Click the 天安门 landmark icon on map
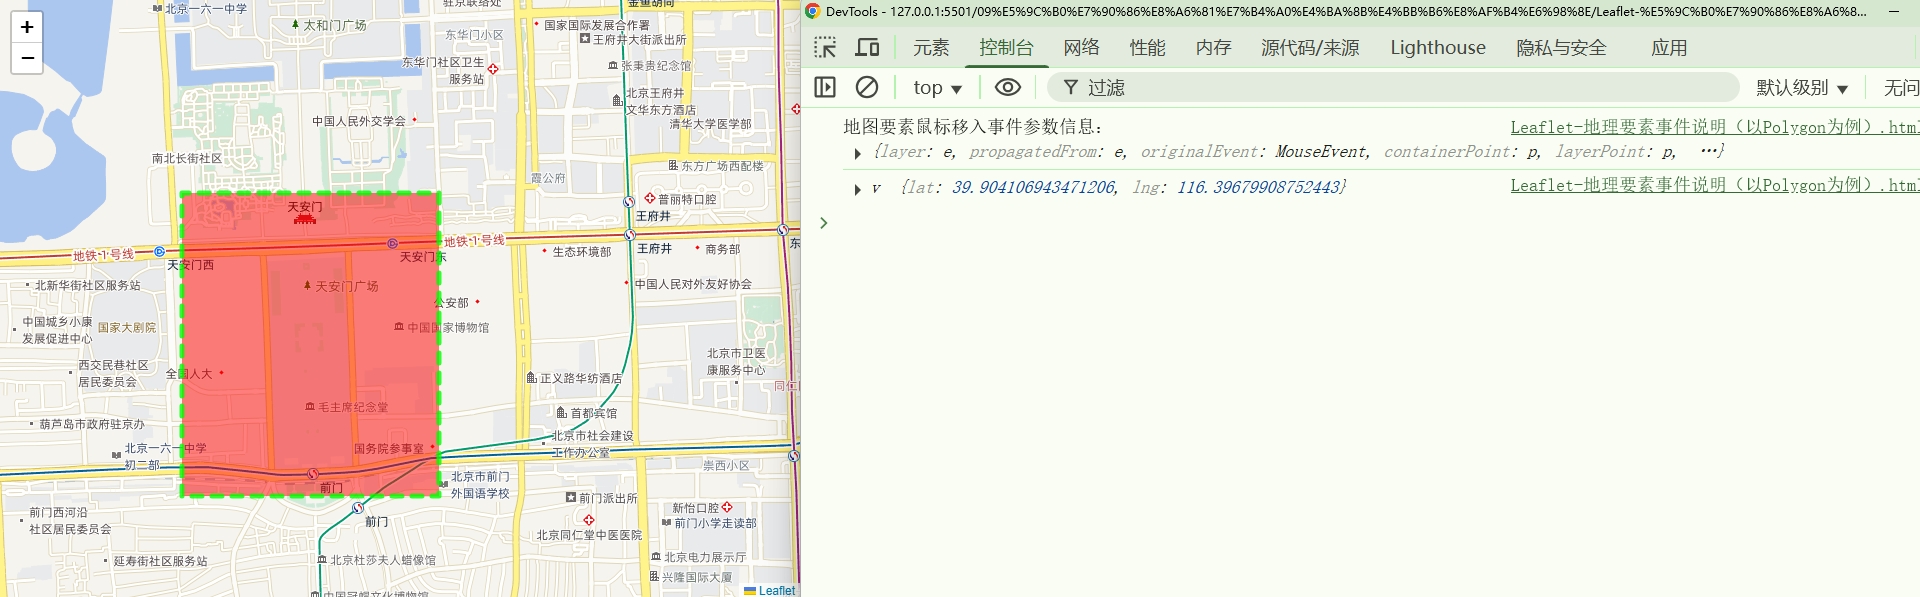This screenshot has height=597, width=1920. 305,219
